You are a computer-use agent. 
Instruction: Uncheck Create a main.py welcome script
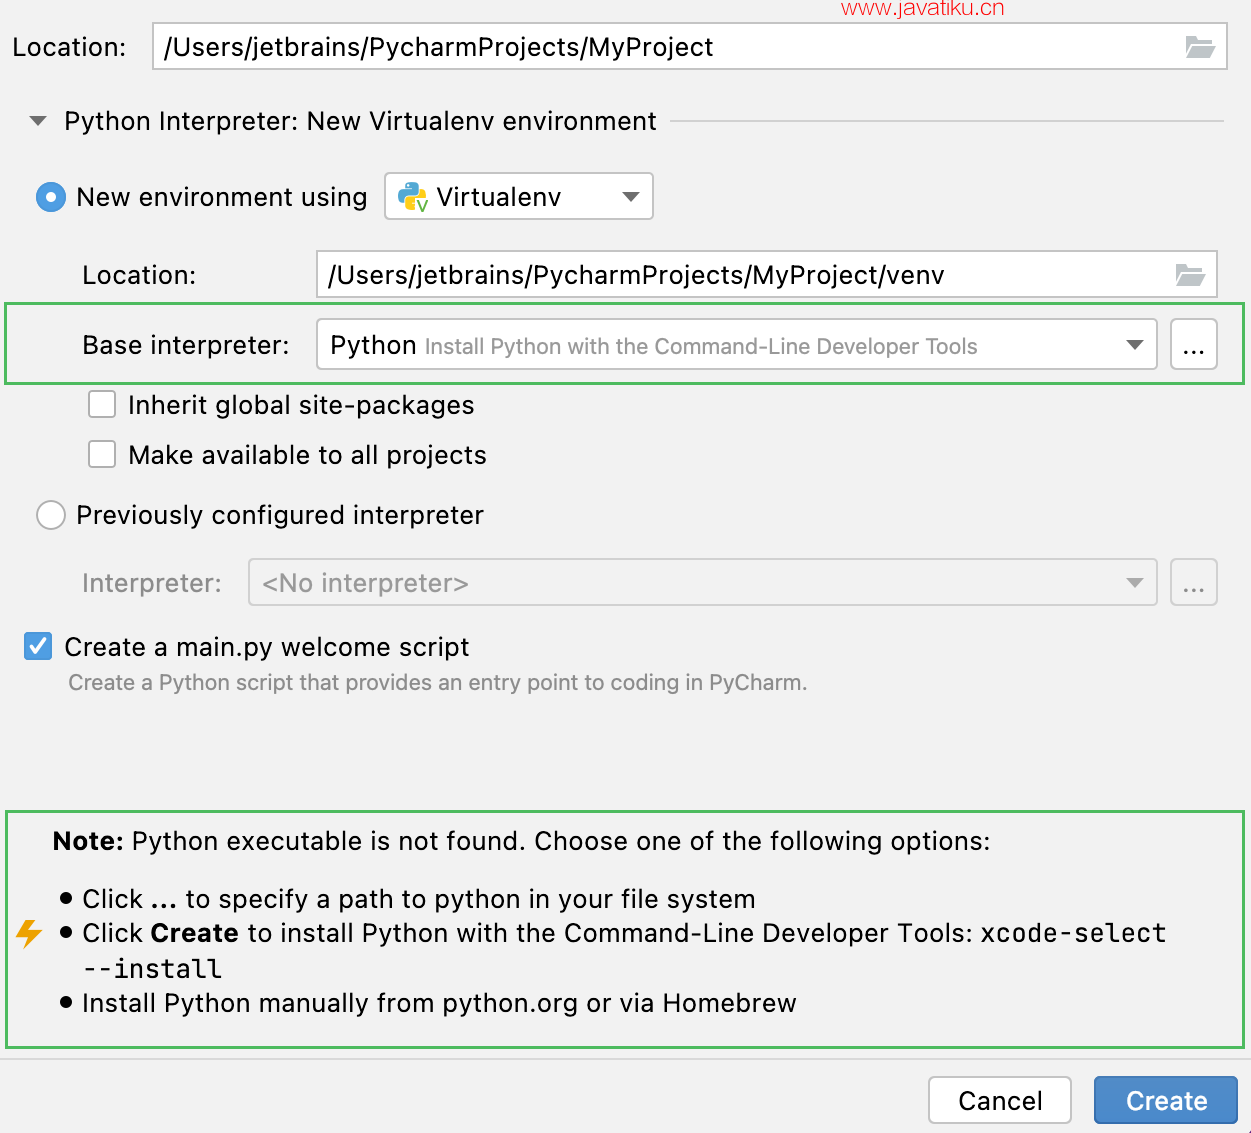tap(38, 646)
